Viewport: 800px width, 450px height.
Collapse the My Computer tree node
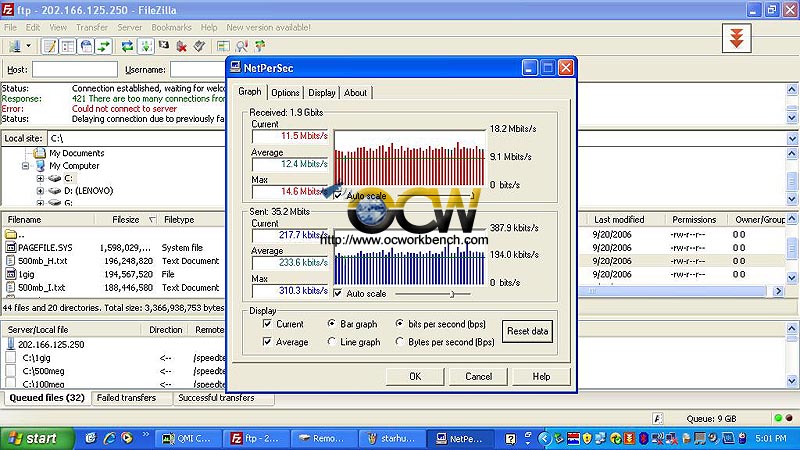[x=26, y=166]
